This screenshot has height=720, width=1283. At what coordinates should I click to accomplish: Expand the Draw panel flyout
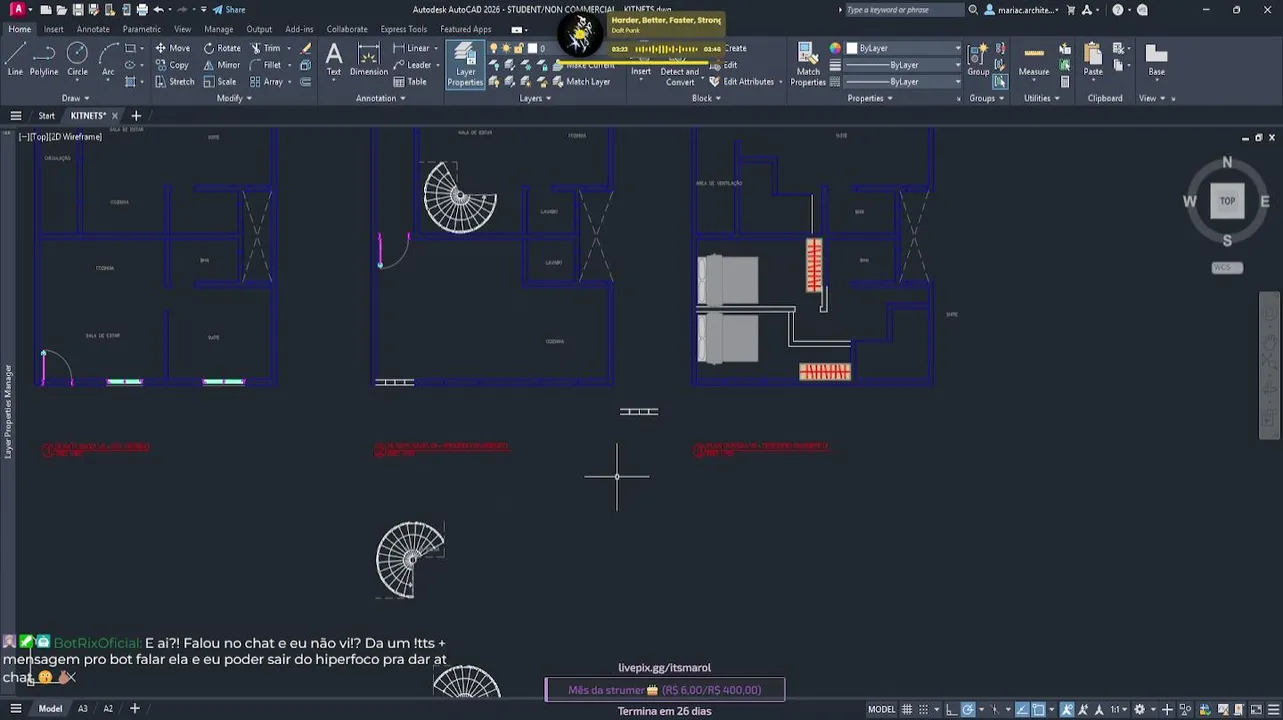[x=76, y=98]
